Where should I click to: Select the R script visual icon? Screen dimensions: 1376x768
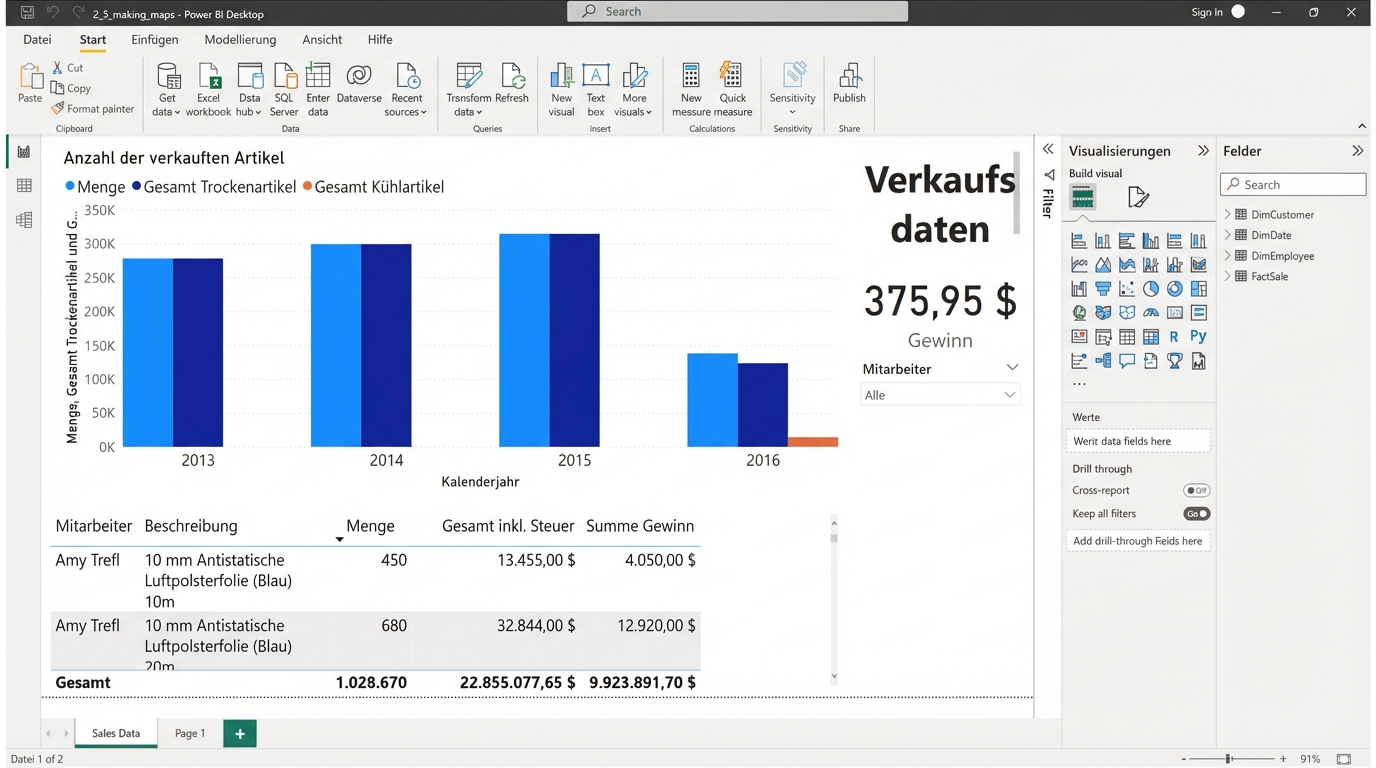(1174, 337)
